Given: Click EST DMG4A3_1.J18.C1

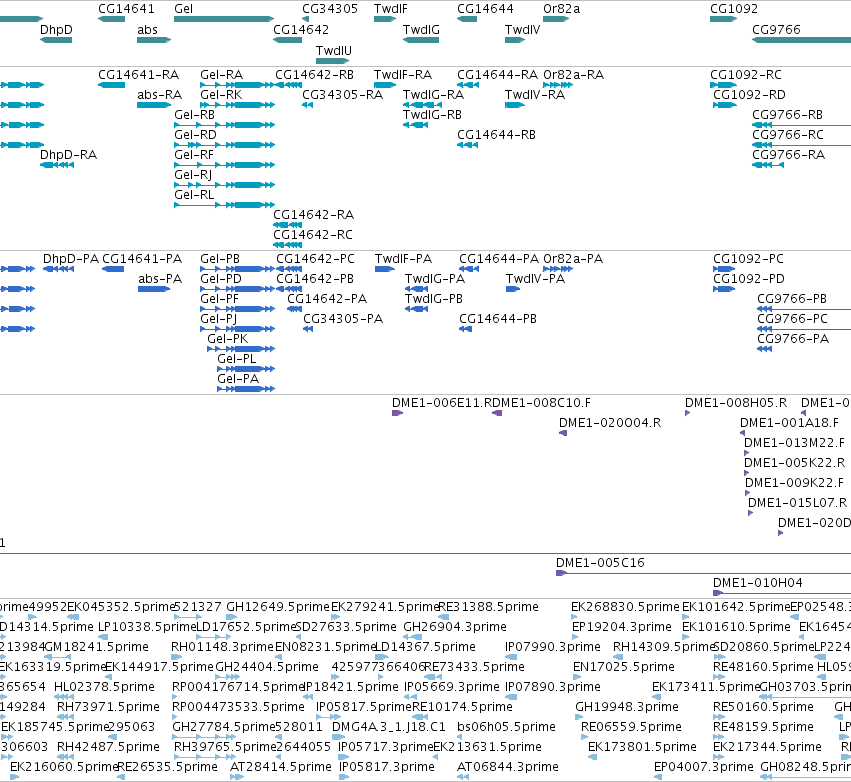Looking at the screenshot, I should (388, 727).
